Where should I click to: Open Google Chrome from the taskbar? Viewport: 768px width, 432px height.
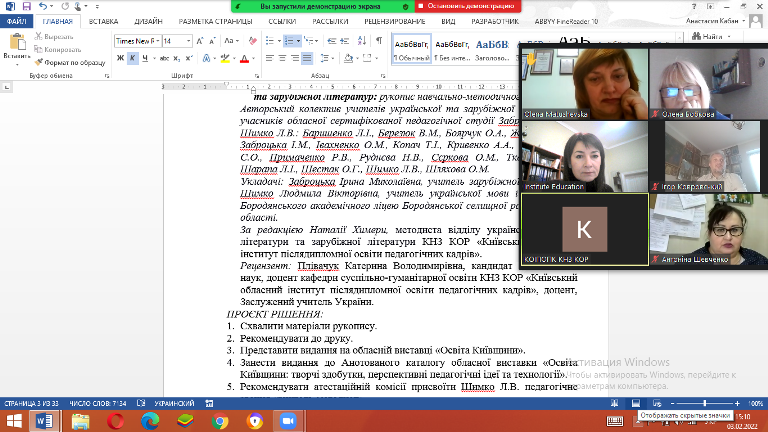click(220, 421)
